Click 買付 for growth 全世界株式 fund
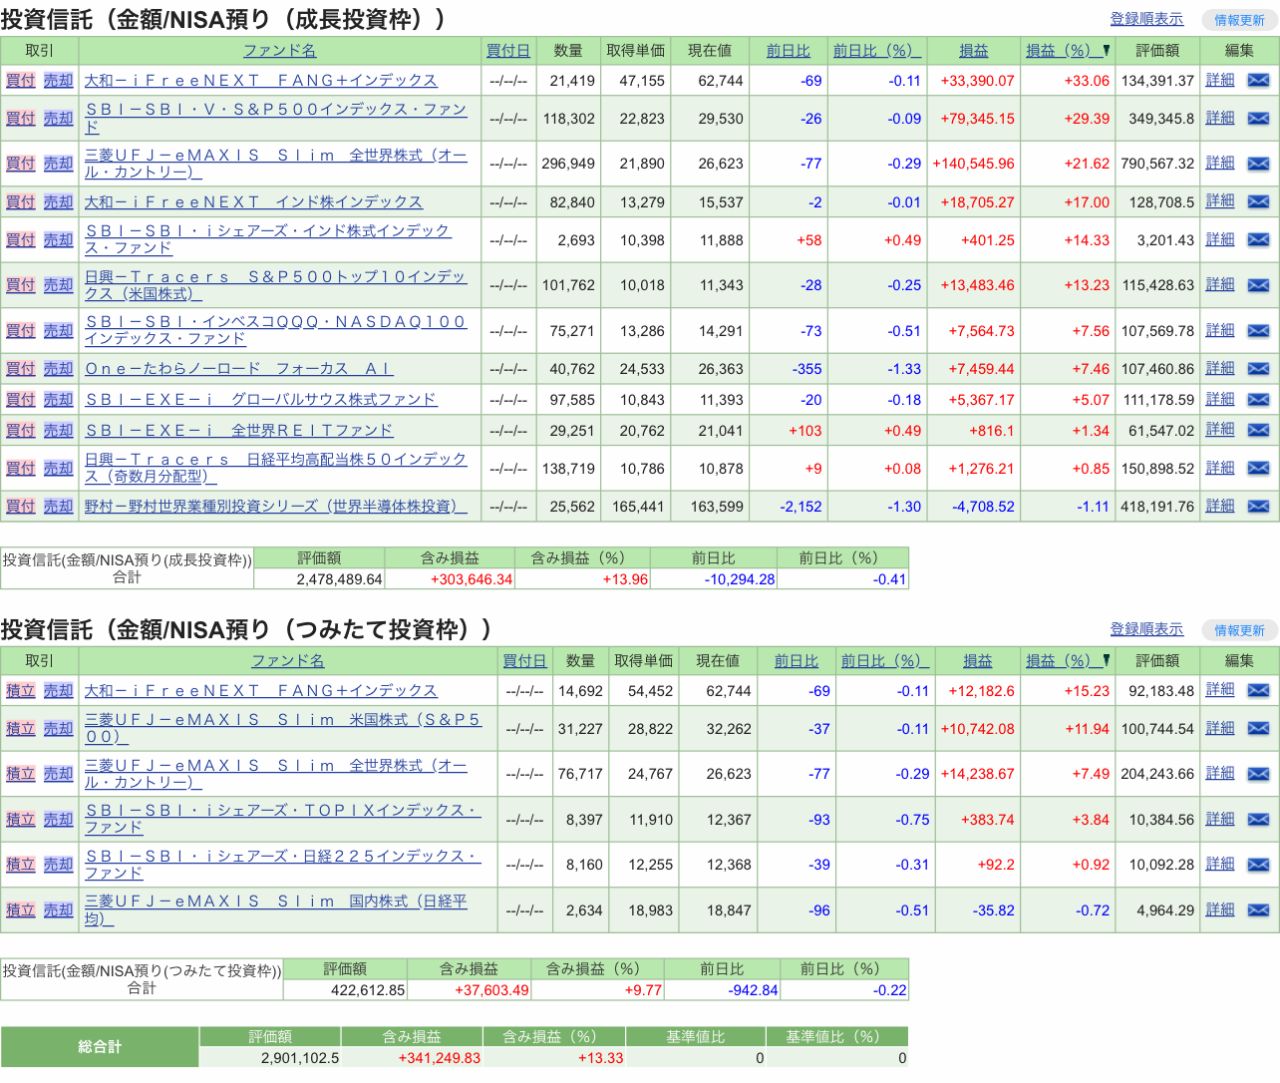 coord(21,163)
